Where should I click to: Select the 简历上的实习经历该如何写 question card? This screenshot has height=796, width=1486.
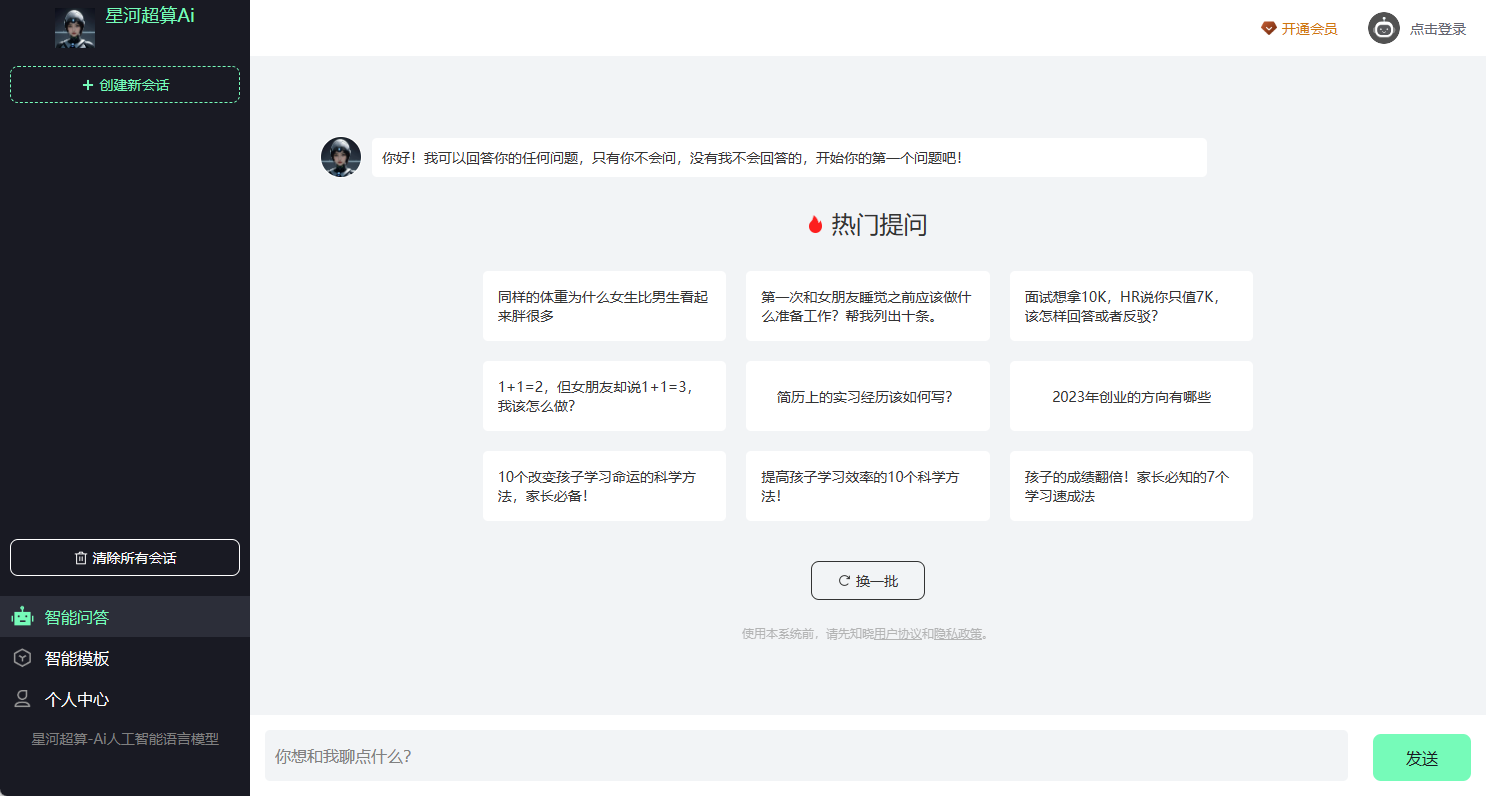[x=867, y=397]
